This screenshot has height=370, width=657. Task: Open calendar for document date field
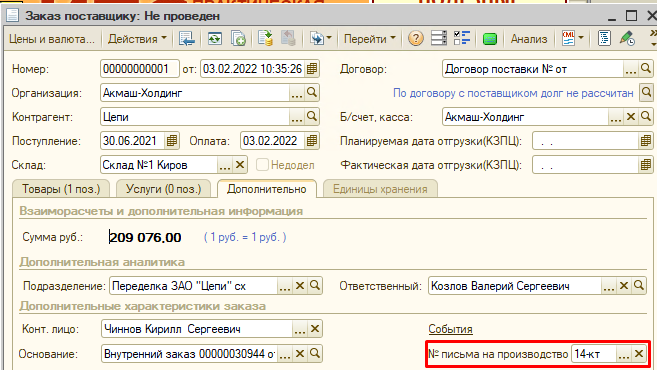coord(312,69)
